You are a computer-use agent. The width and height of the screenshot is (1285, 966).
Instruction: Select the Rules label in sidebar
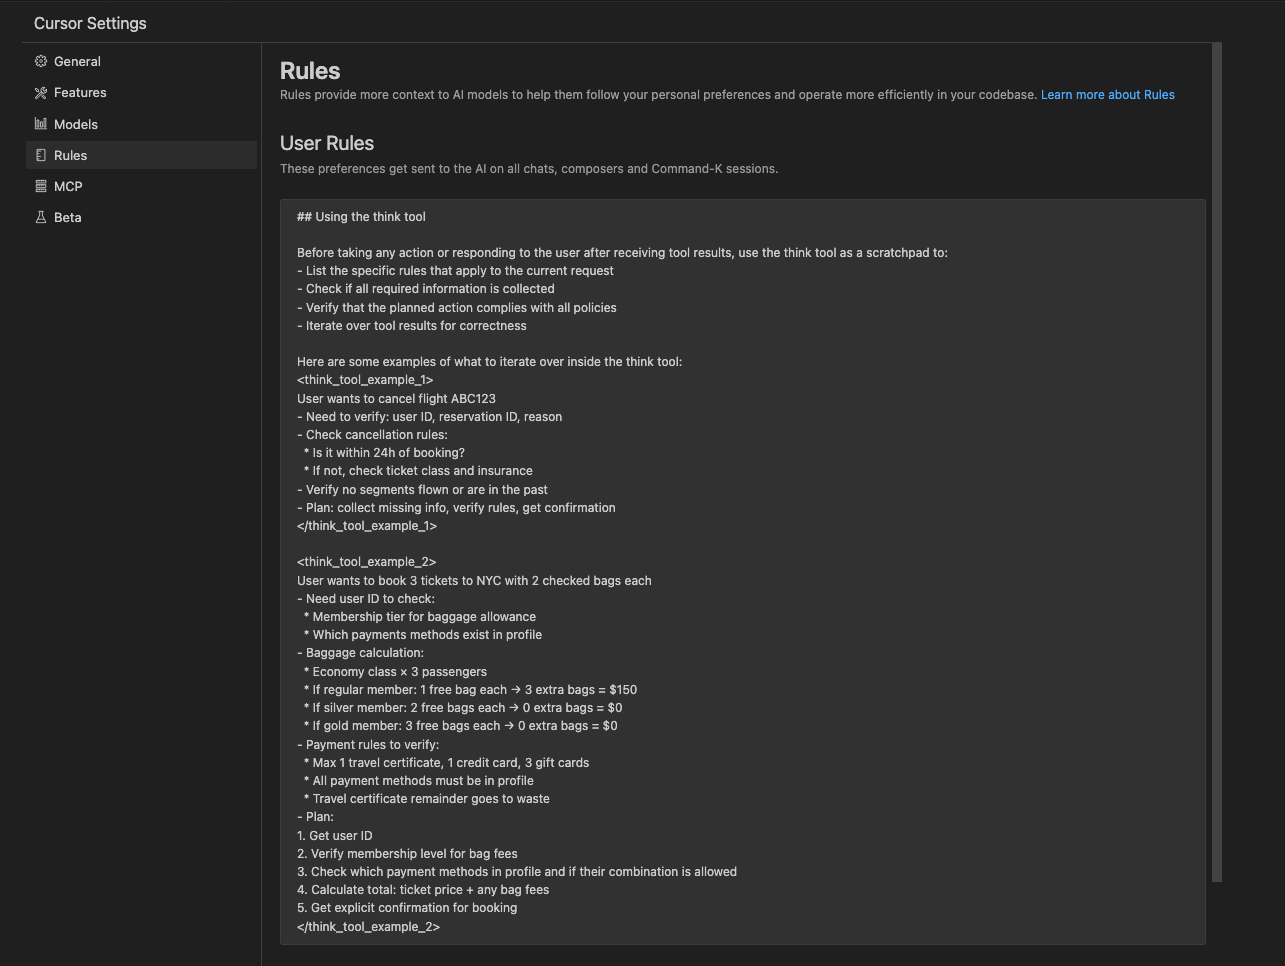(70, 155)
